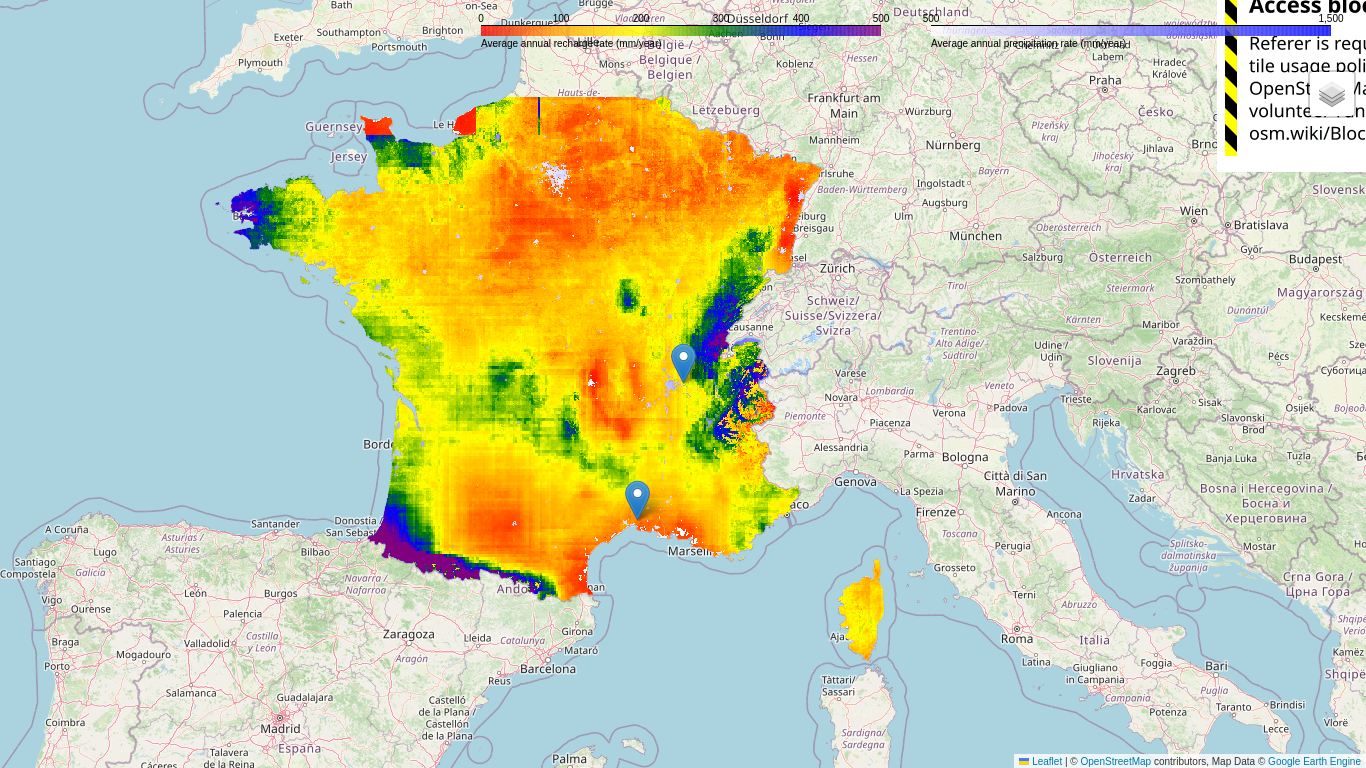The image size is (1366, 768).
Task: Open the Leaflet attribution link
Action: click(1046, 761)
